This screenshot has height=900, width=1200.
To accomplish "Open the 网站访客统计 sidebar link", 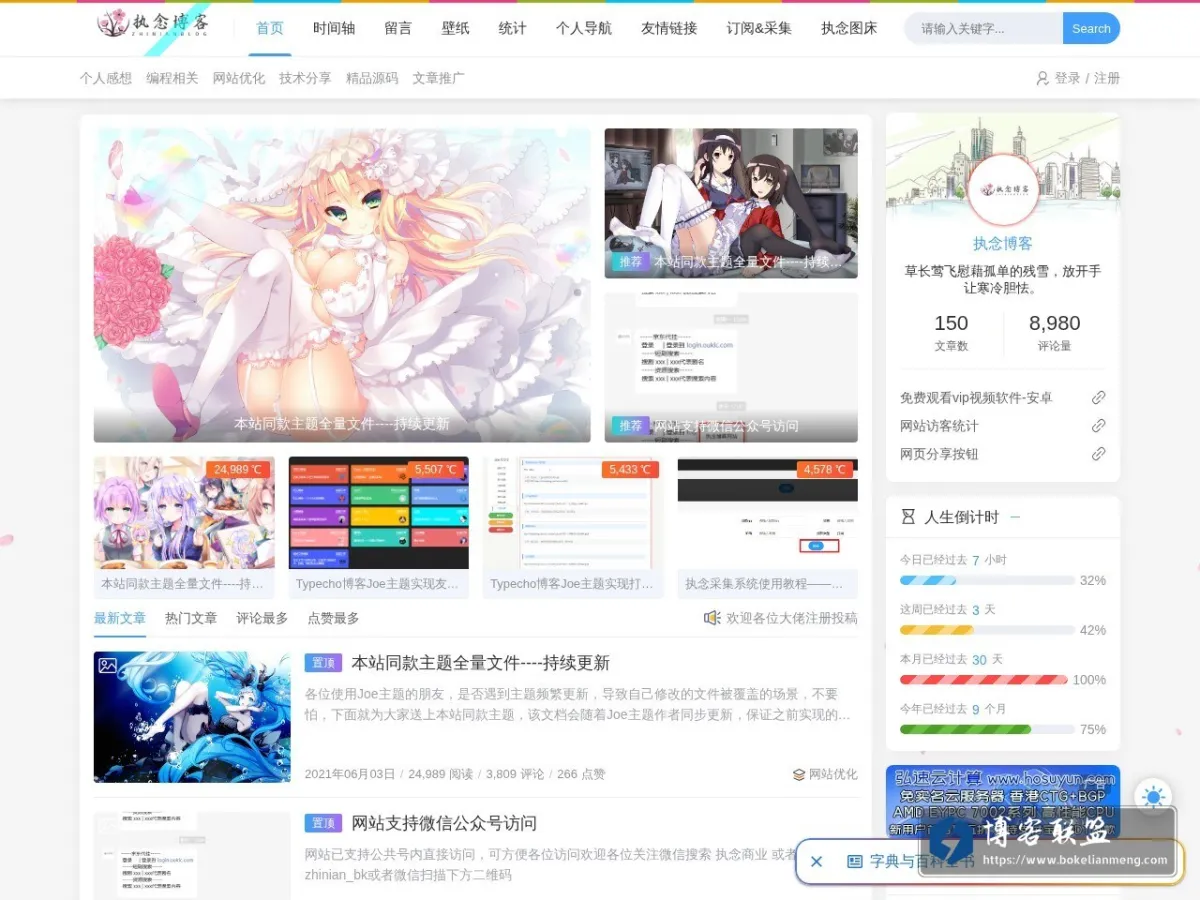I will [939, 426].
